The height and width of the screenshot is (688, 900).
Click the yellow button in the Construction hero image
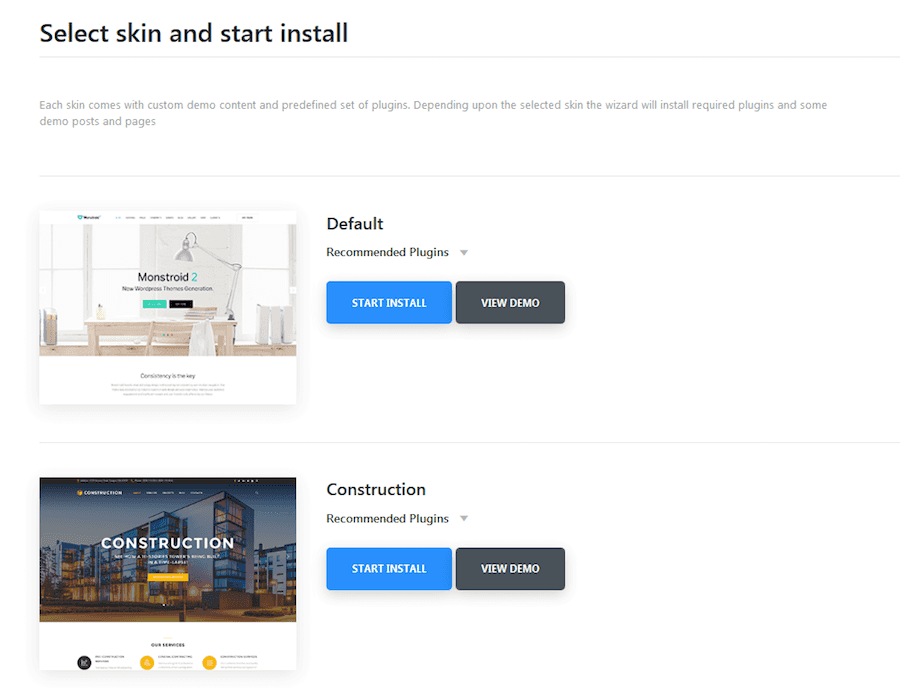[168, 577]
